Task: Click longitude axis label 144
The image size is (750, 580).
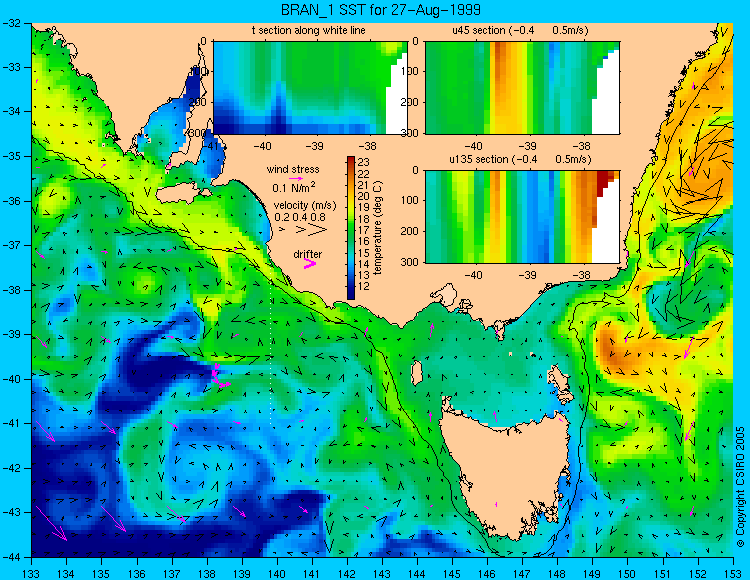Action: coord(417,574)
